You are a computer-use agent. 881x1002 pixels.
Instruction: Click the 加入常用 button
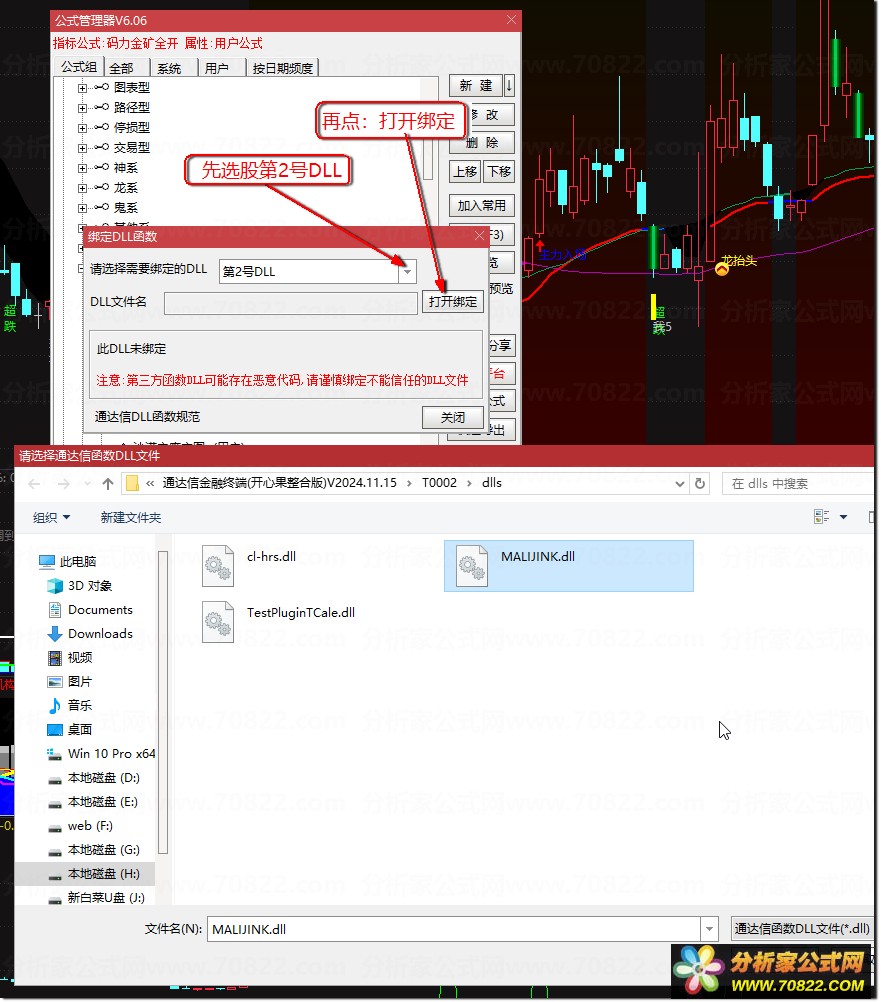pos(482,206)
